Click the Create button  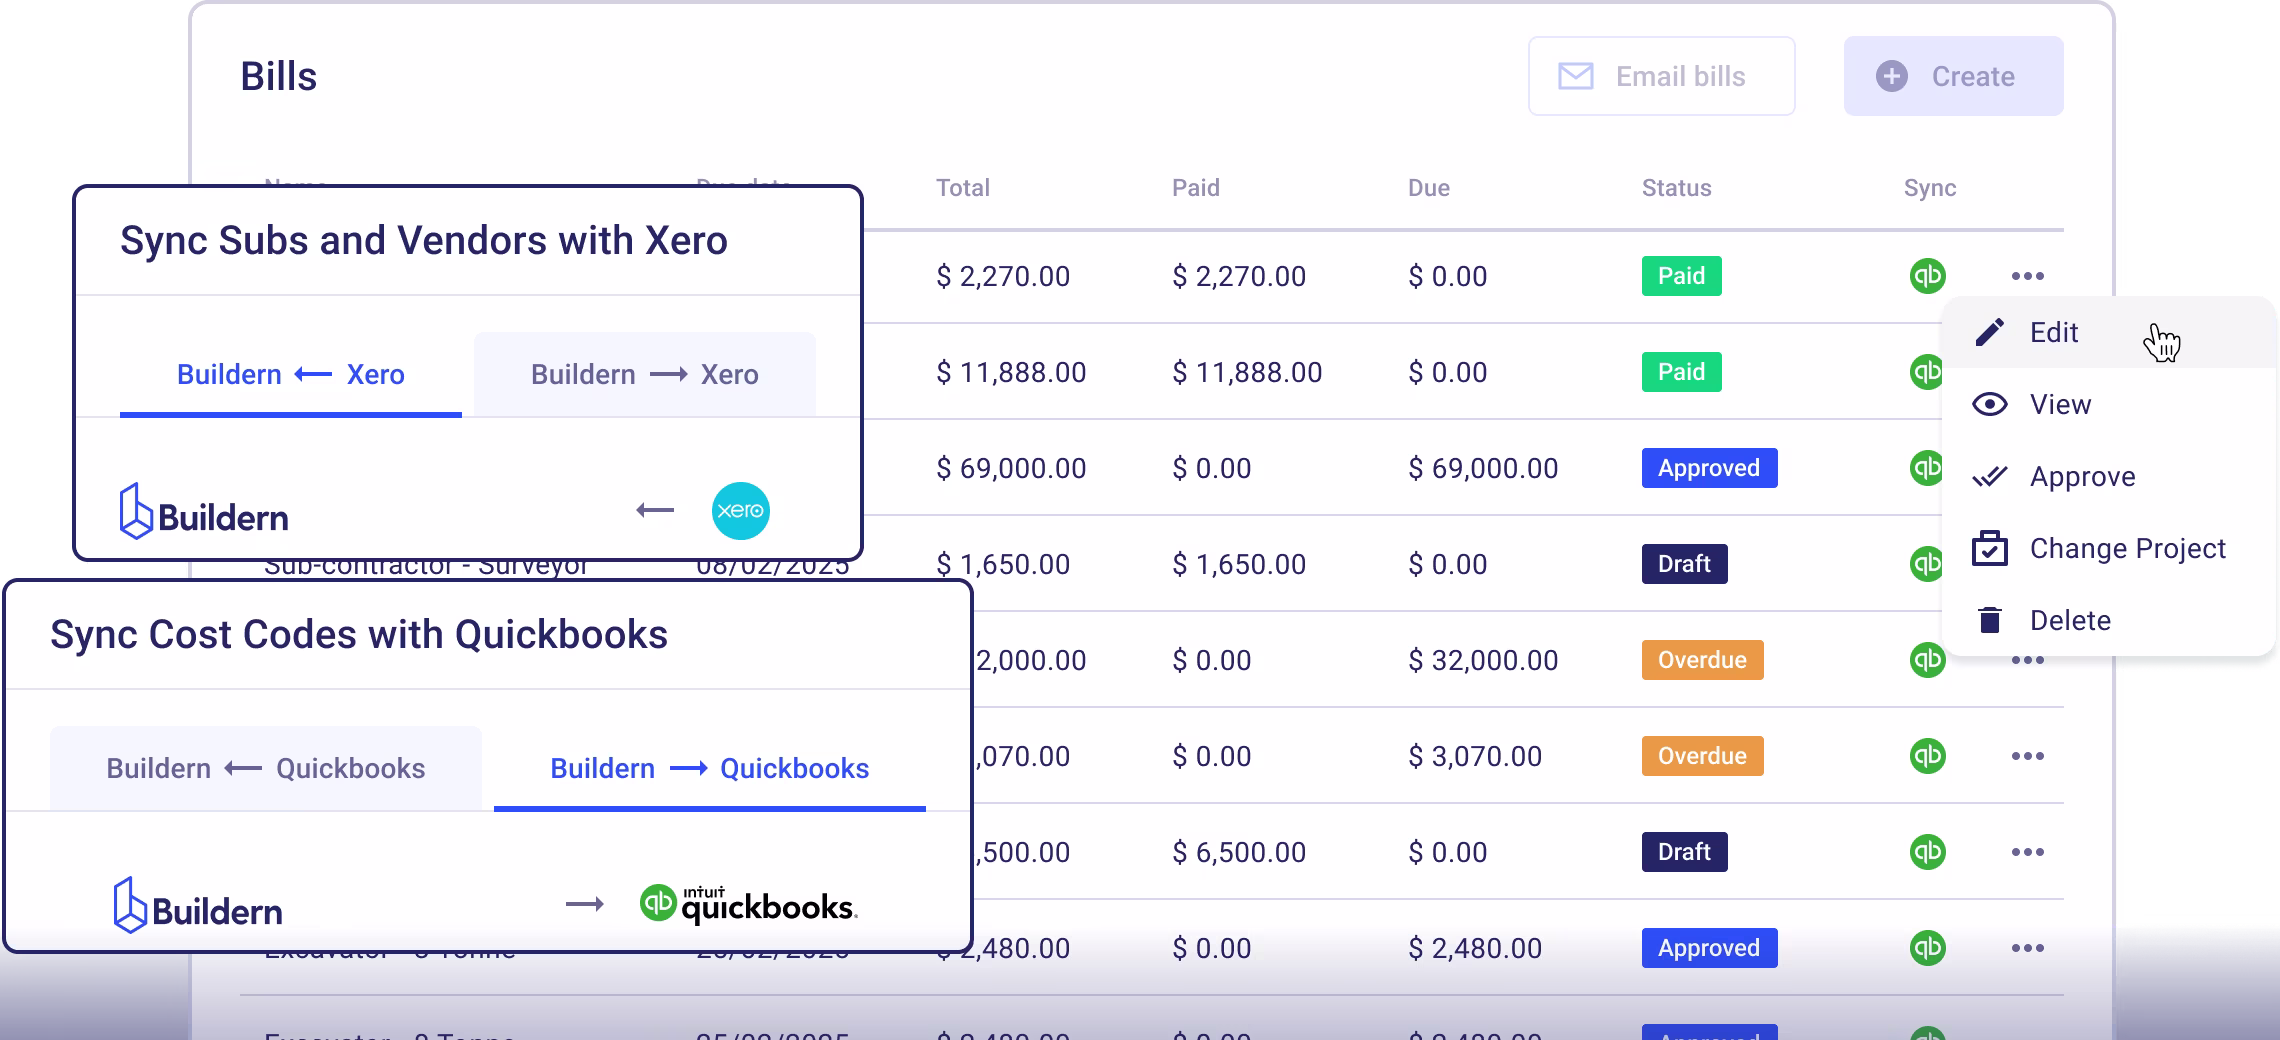(1953, 76)
